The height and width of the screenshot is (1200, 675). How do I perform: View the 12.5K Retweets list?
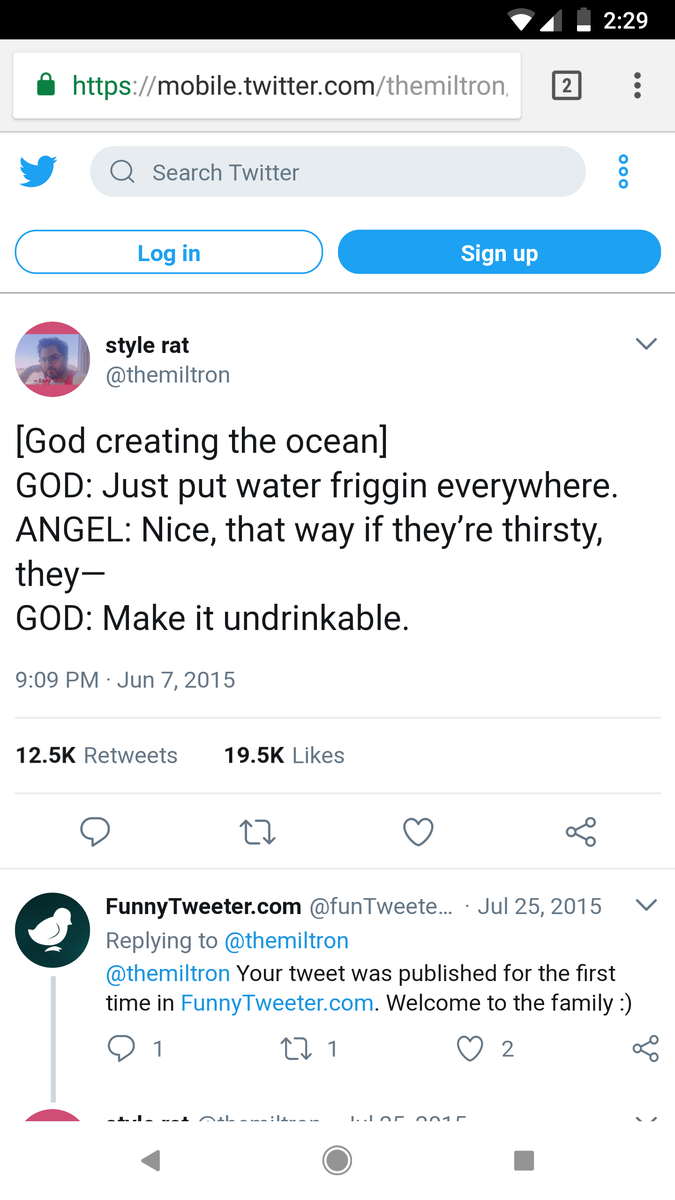pos(97,755)
